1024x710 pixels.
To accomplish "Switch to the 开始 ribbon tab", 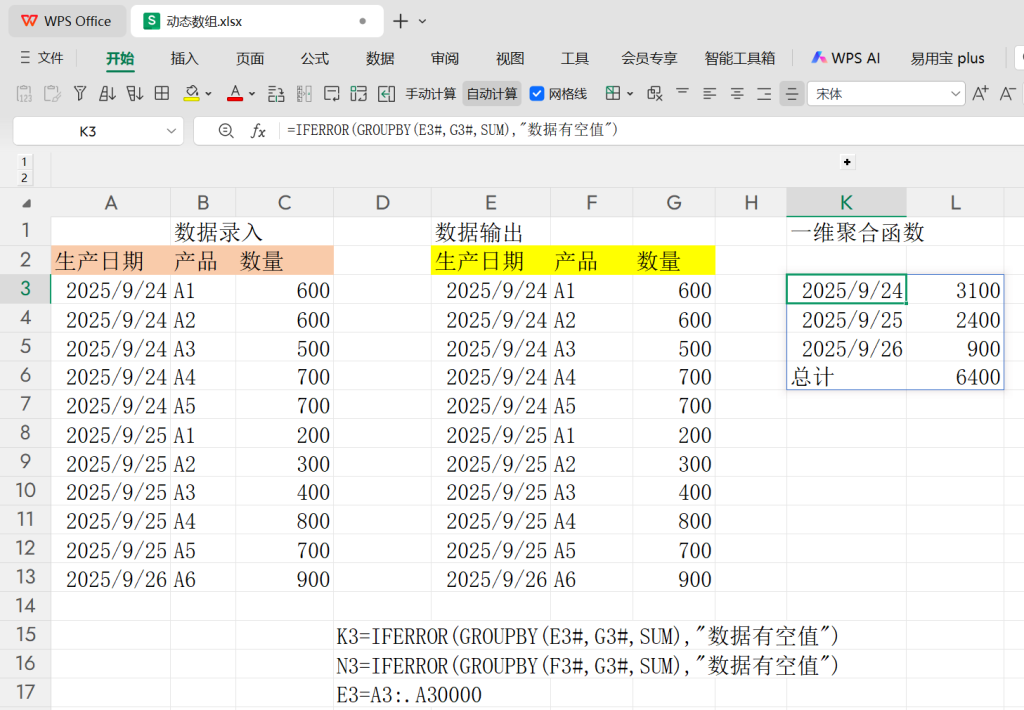I will [120, 58].
